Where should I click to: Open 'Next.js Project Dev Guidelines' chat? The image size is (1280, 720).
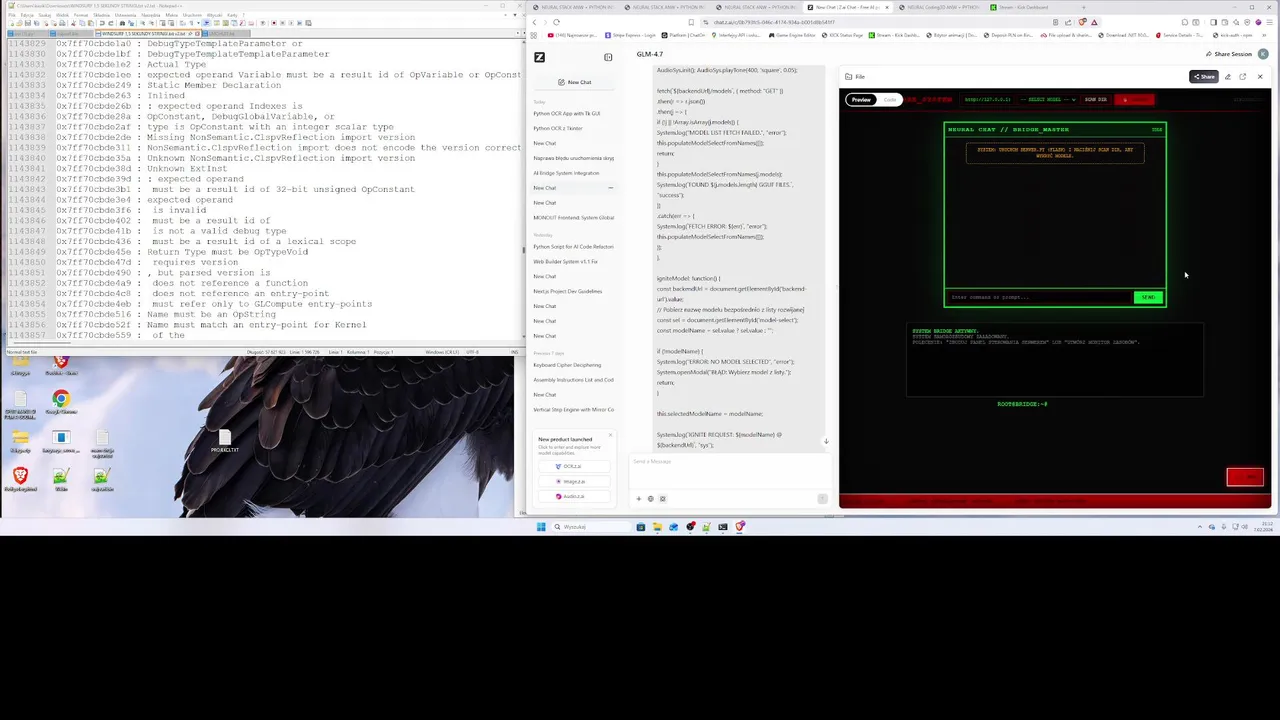click(568, 291)
